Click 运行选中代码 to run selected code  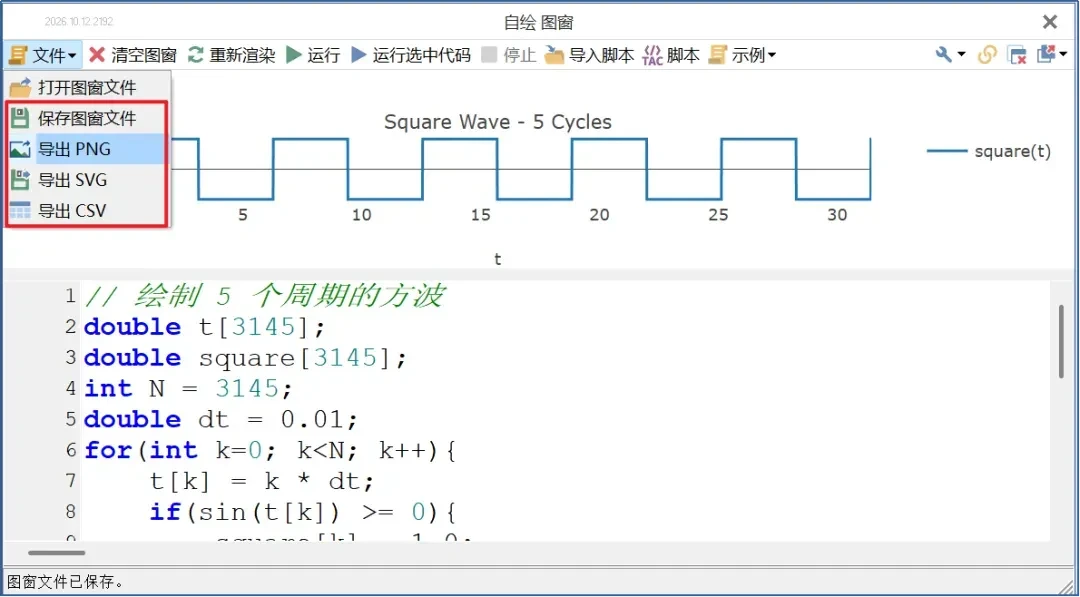(x=411, y=55)
